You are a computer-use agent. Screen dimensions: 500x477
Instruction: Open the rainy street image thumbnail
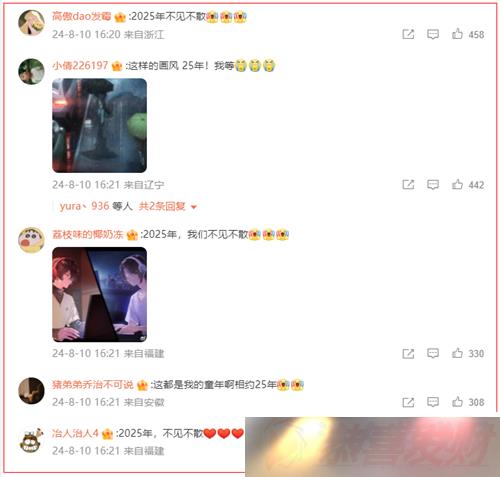pyautogui.click(x=99, y=125)
